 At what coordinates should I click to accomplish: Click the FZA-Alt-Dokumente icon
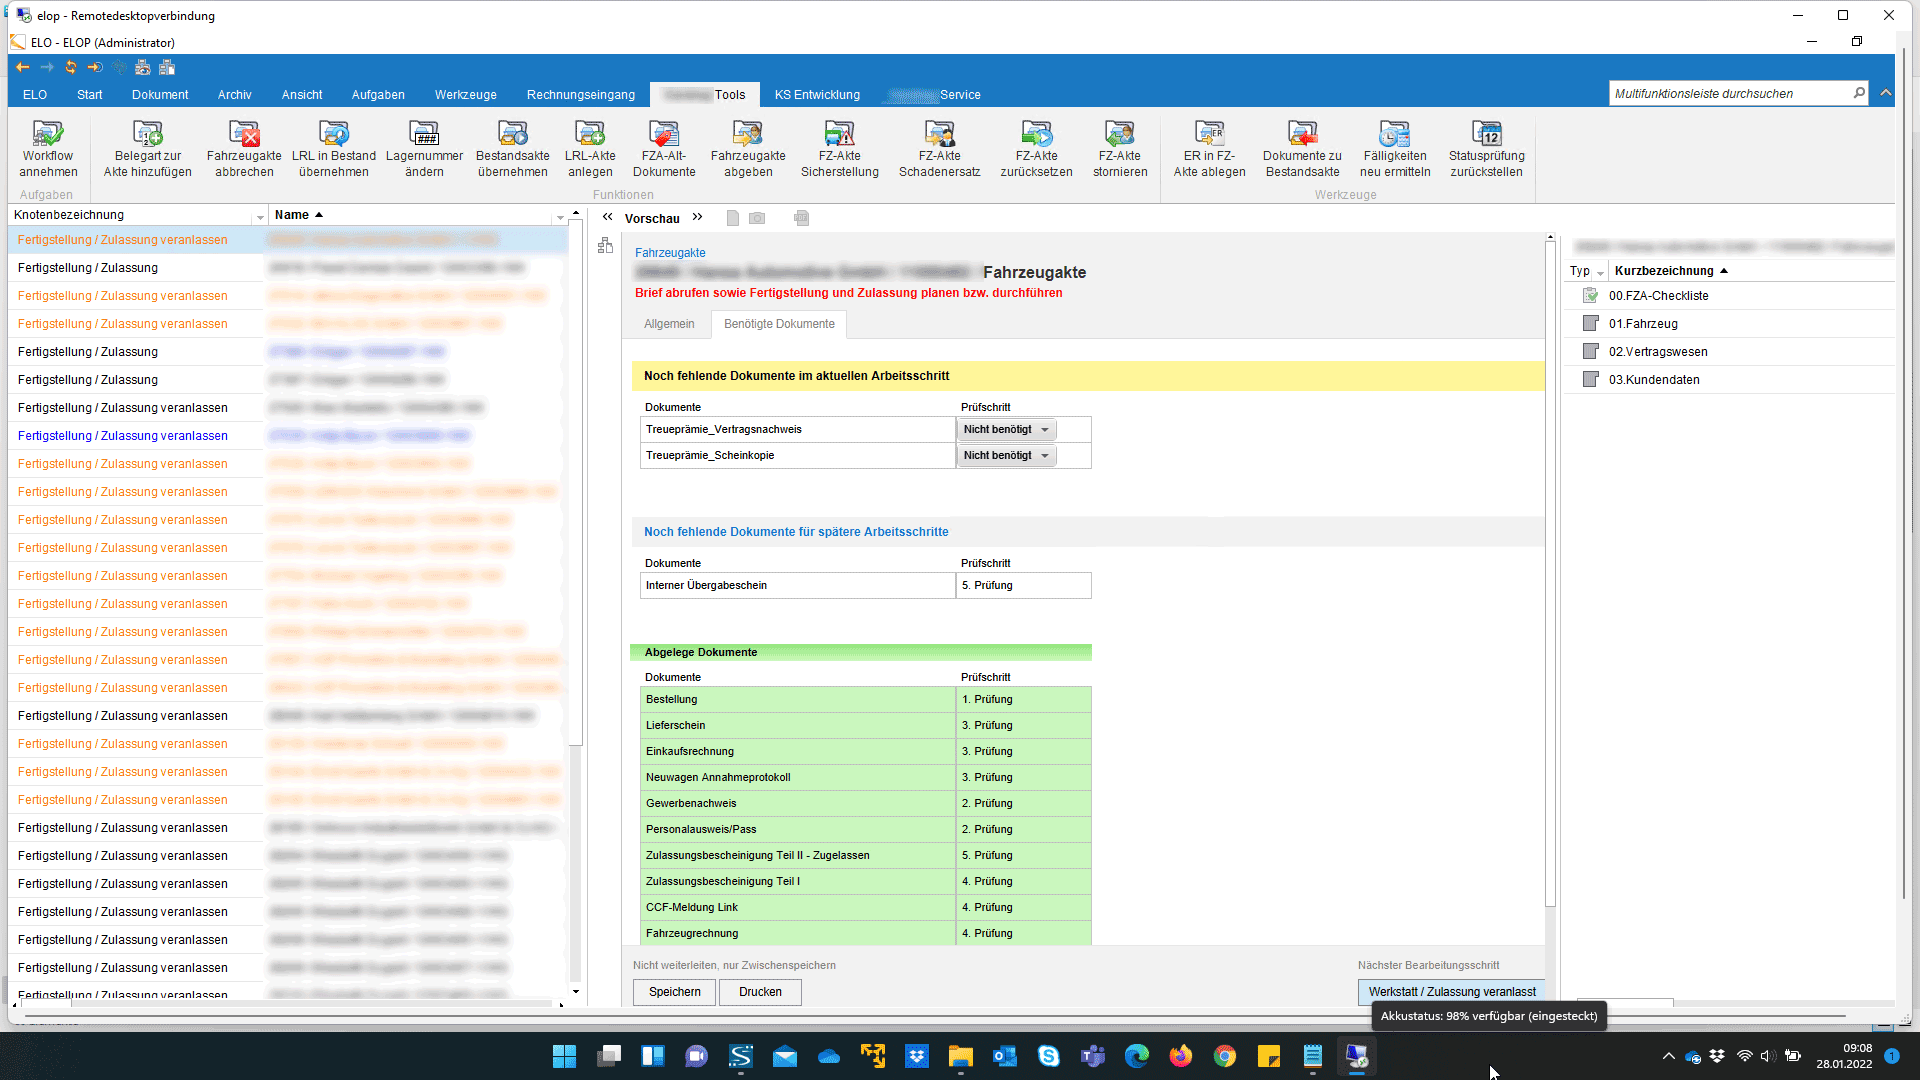pyautogui.click(x=664, y=133)
